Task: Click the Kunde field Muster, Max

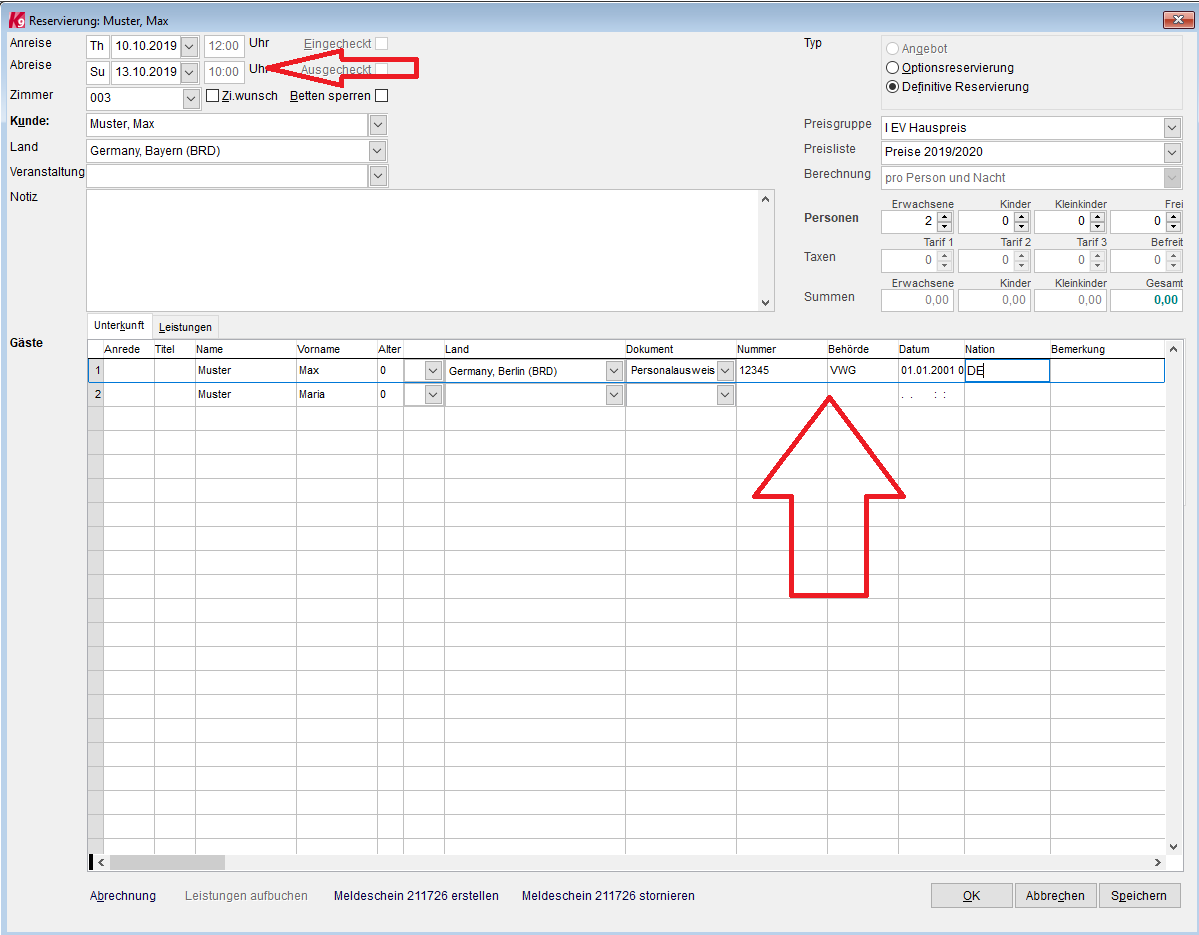Action: click(227, 125)
